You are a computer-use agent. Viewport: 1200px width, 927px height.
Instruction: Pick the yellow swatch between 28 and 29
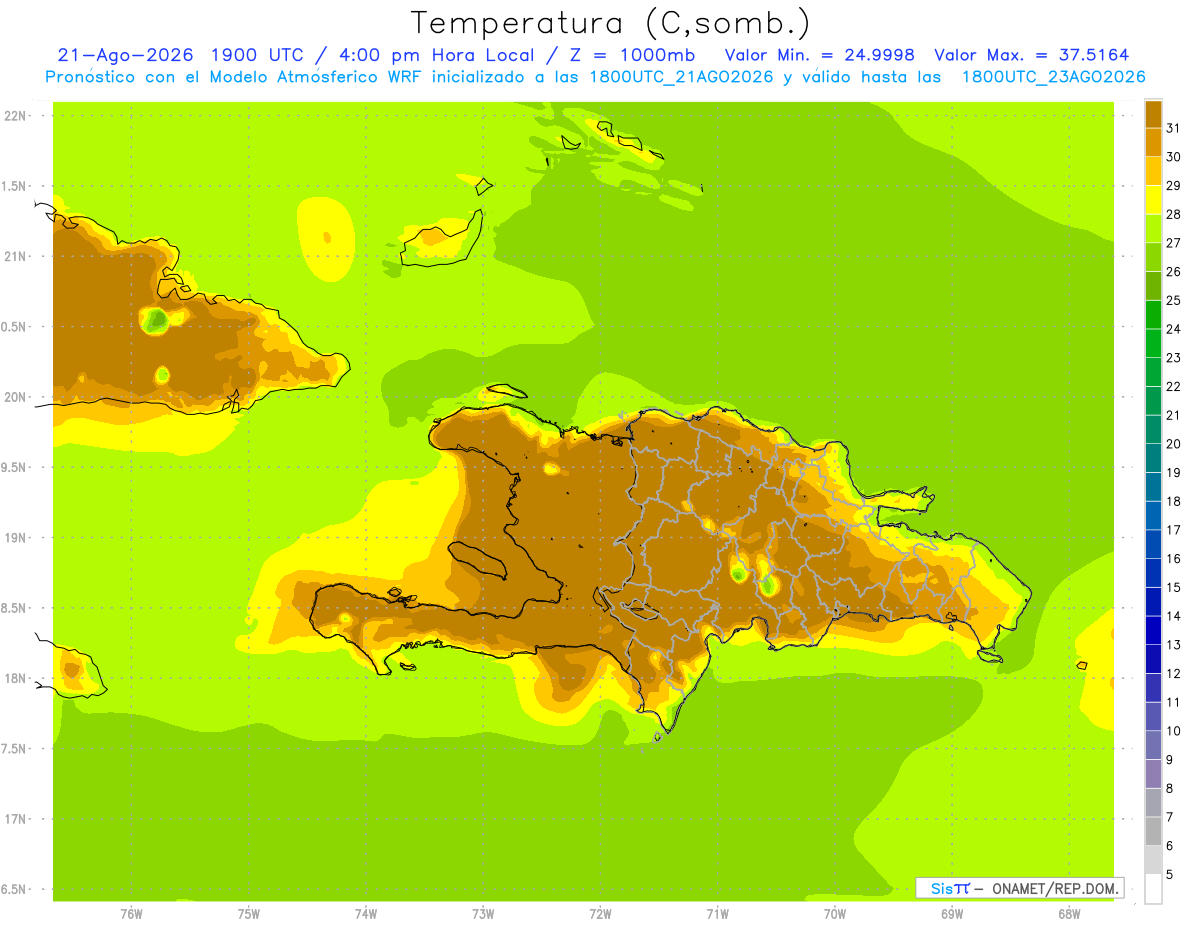click(1153, 200)
